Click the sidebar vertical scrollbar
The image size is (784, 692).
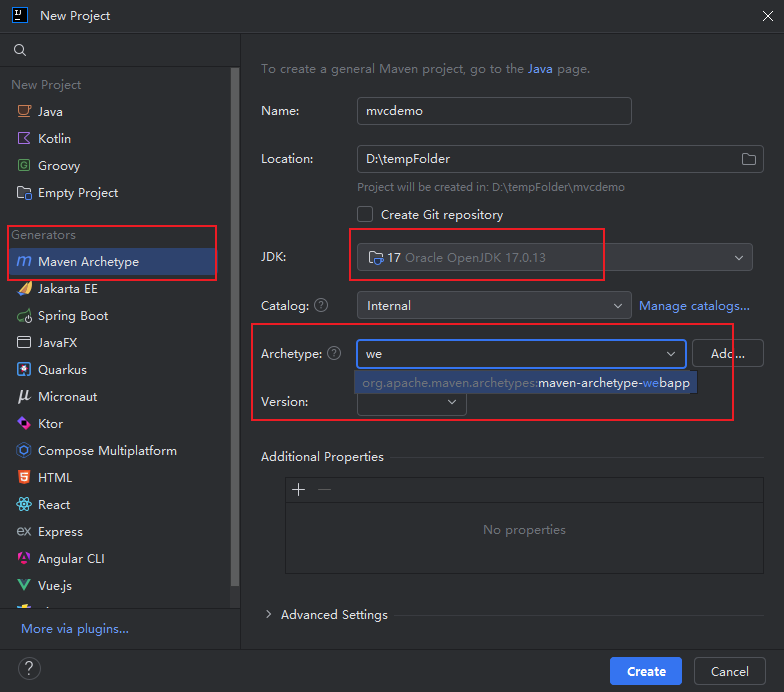[x=234, y=327]
